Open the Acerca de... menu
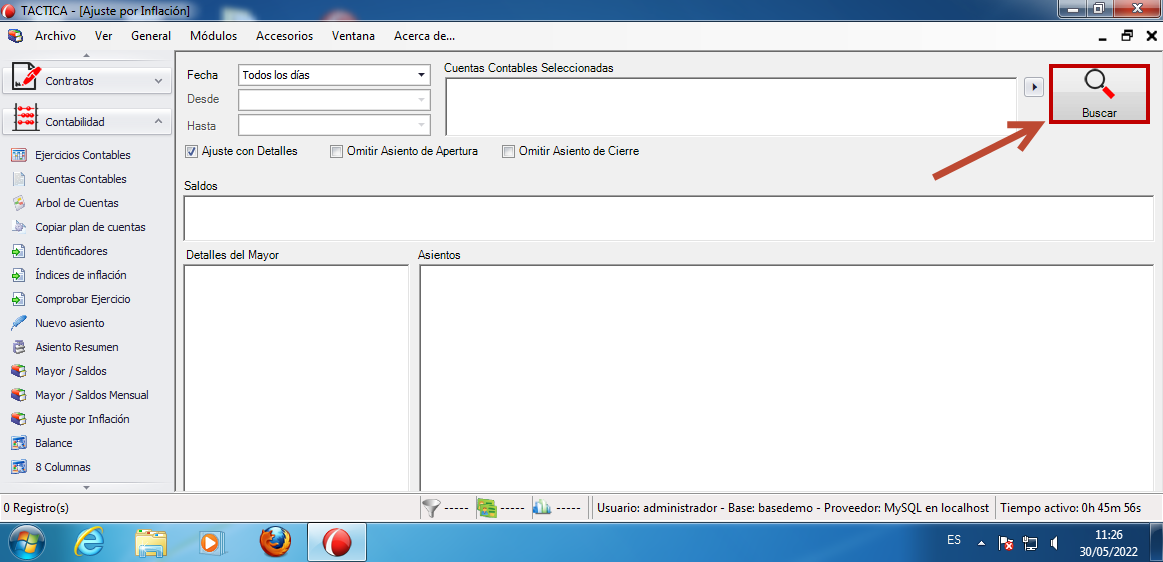The width and height of the screenshot is (1163, 562). (x=424, y=36)
